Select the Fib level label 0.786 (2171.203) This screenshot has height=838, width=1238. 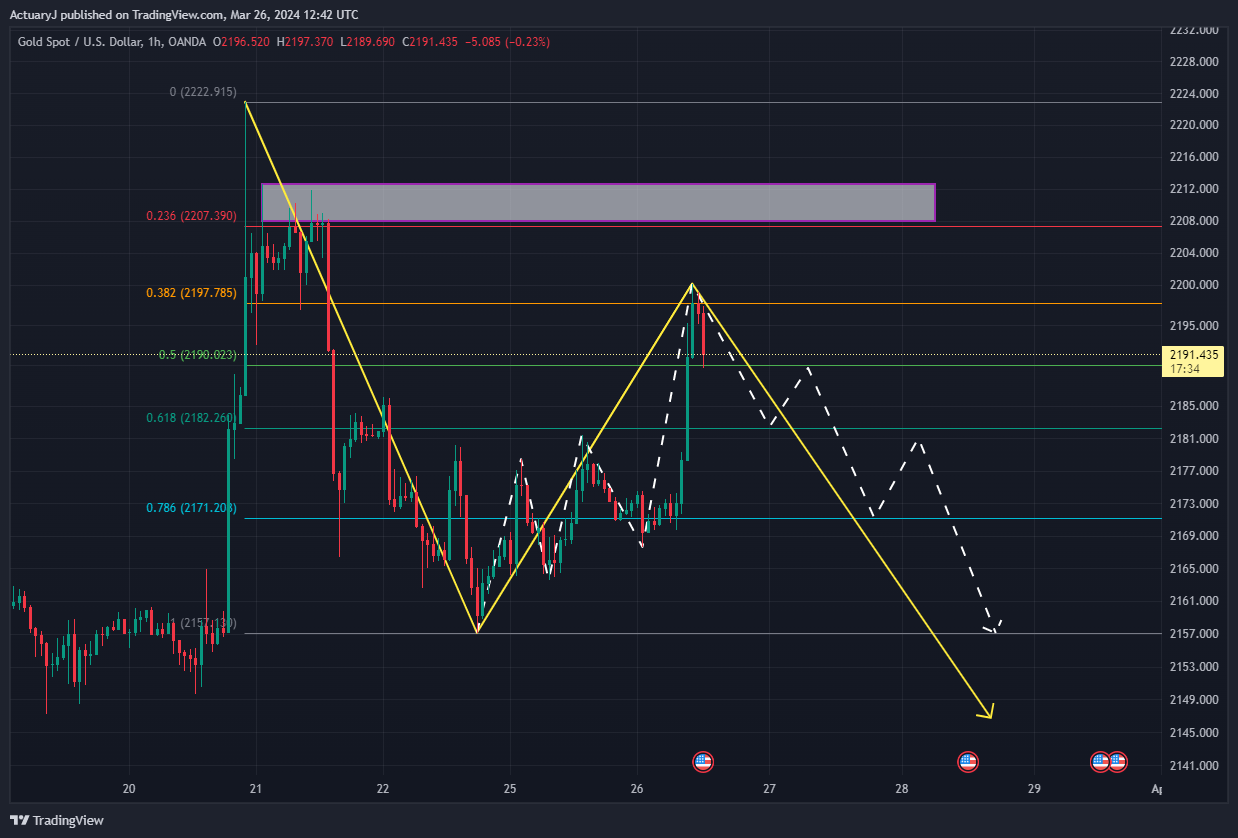pos(191,508)
